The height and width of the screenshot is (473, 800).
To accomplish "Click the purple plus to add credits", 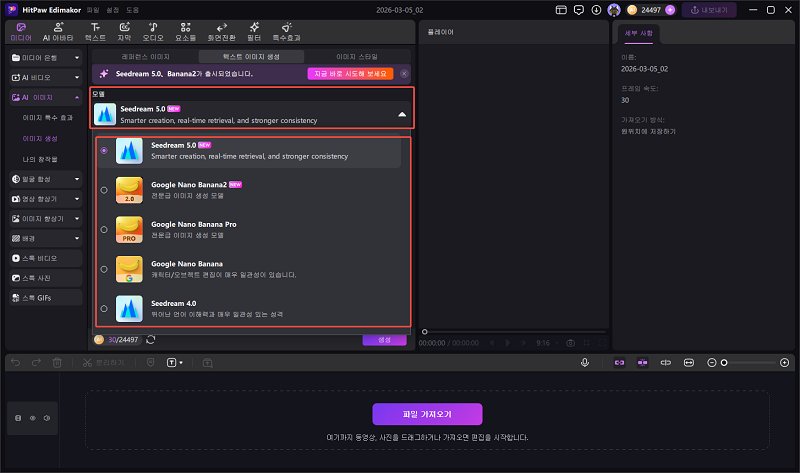I will point(670,10).
